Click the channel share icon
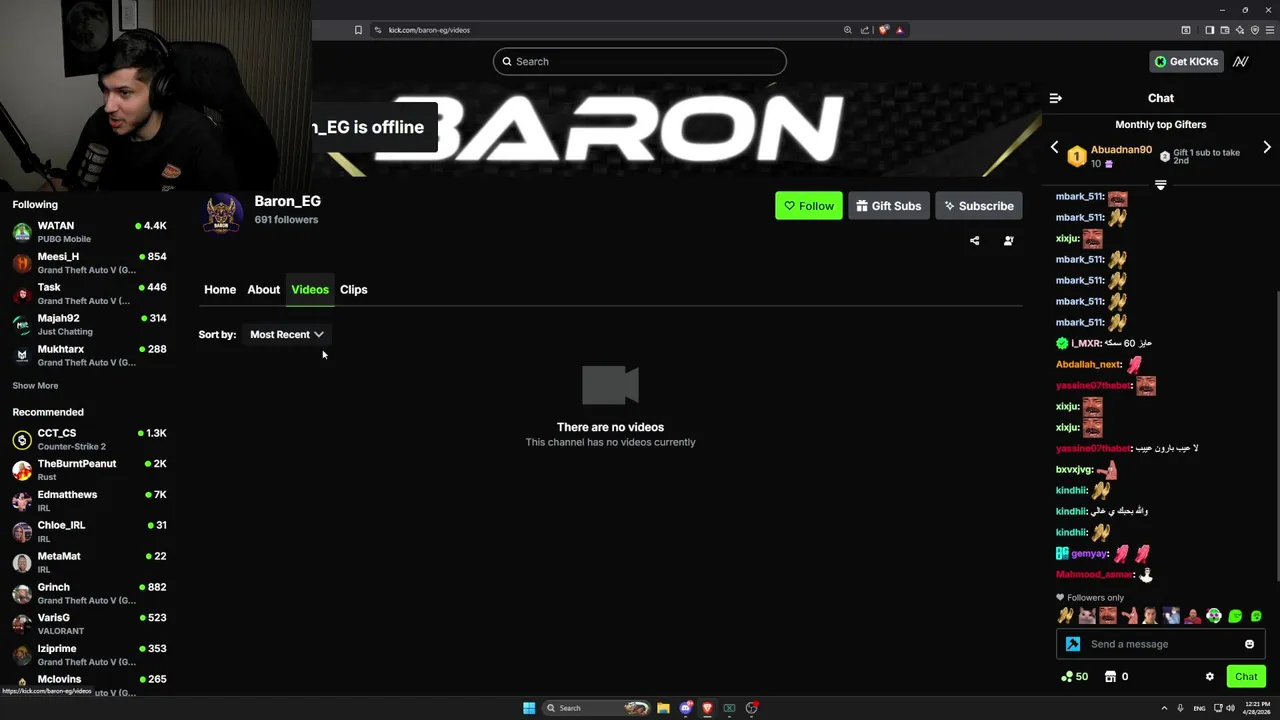The image size is (1280, 720). 974,240
